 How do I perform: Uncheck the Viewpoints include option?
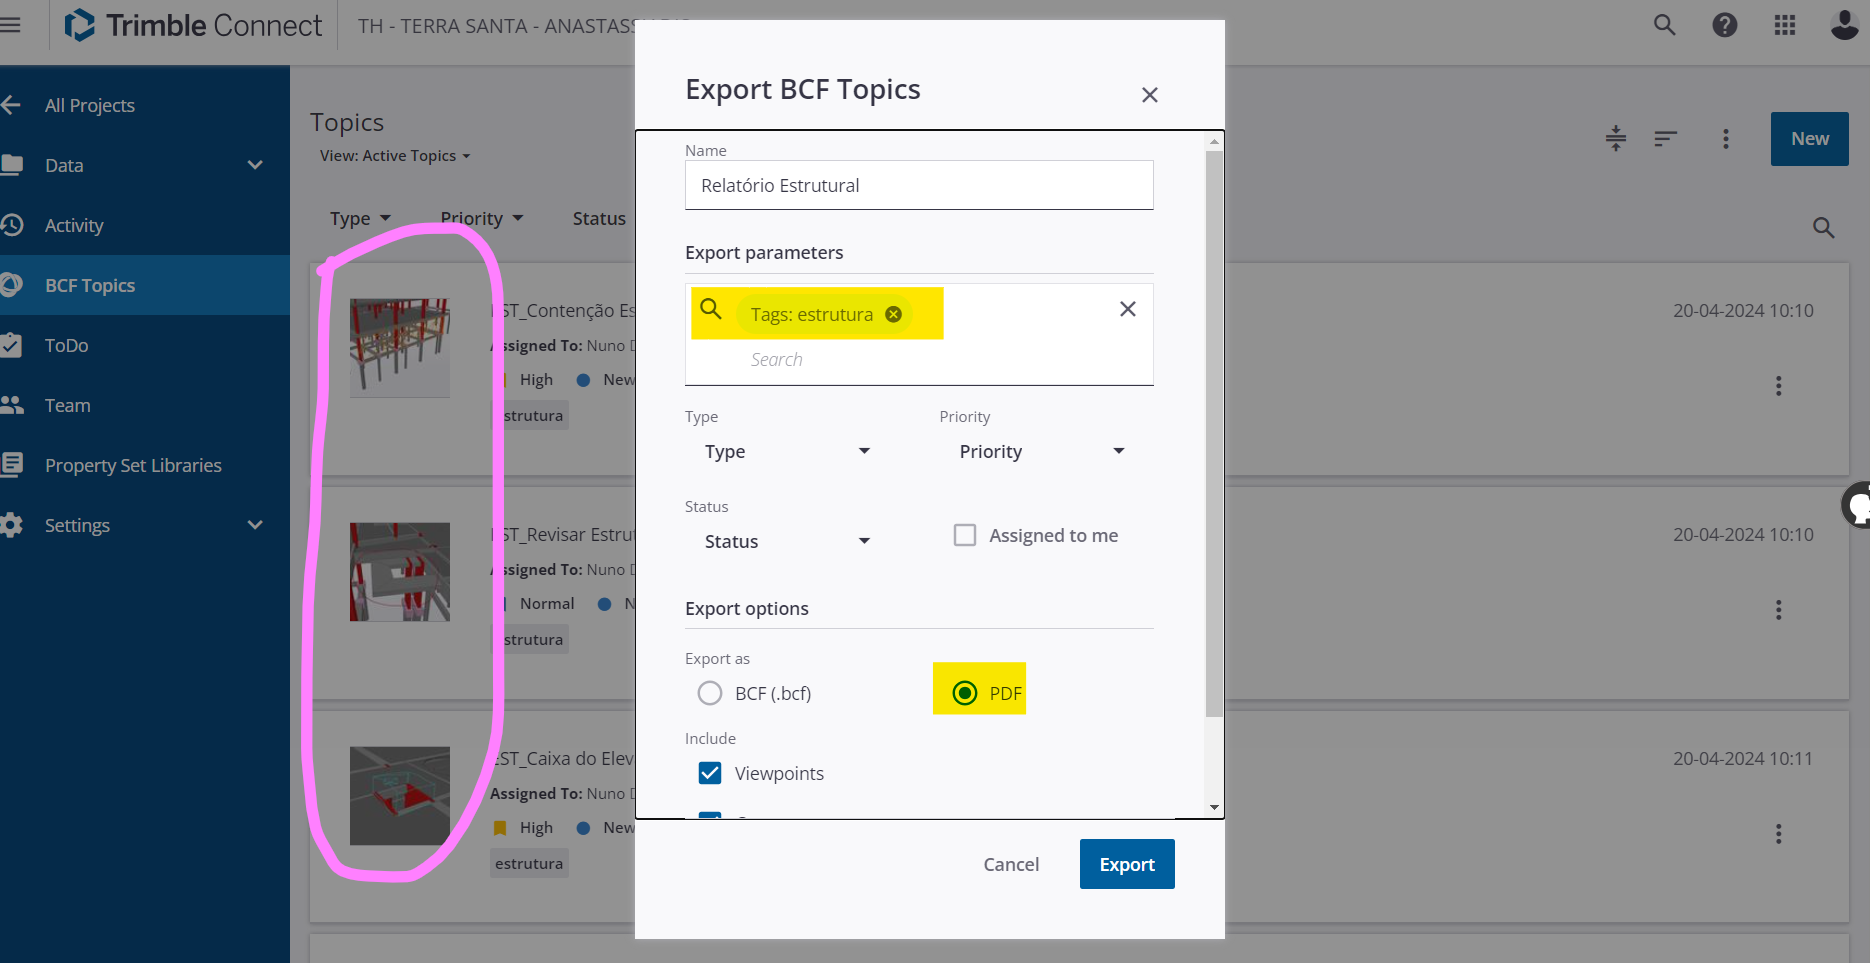(x=710, y=773)
